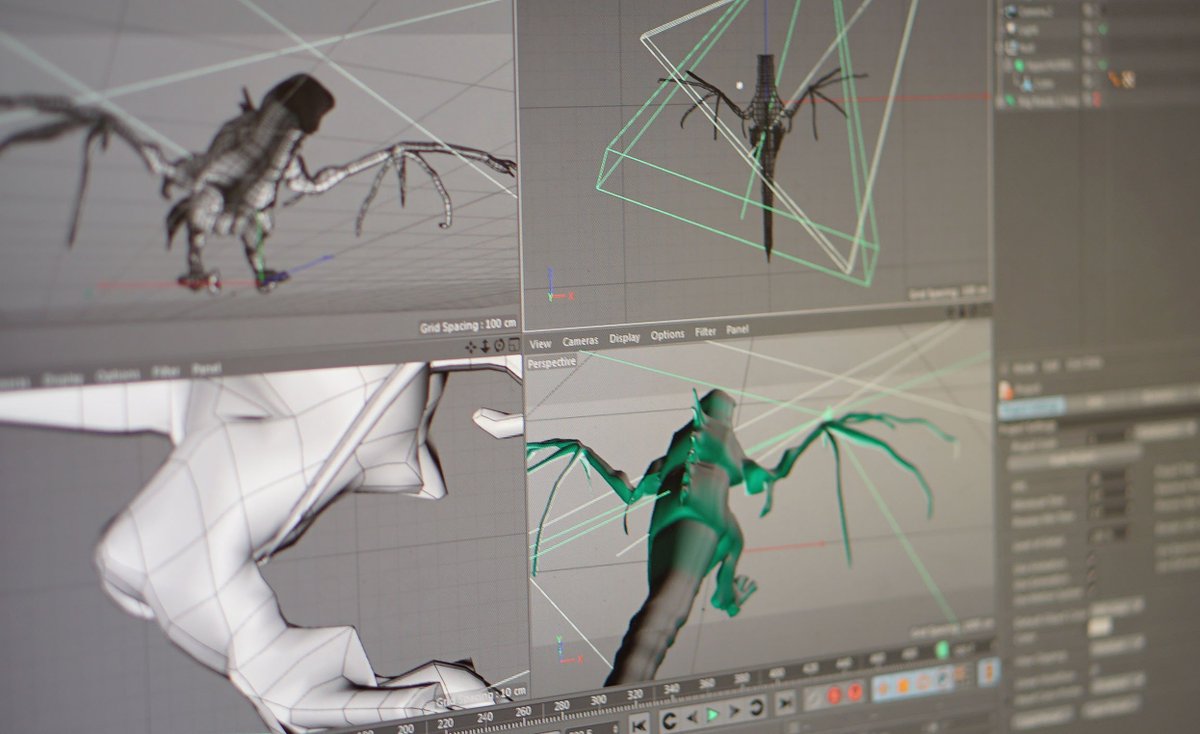Click the go-to-next-frame arrow control
The height and width of the screenshot is (734, 1200).
734,710
